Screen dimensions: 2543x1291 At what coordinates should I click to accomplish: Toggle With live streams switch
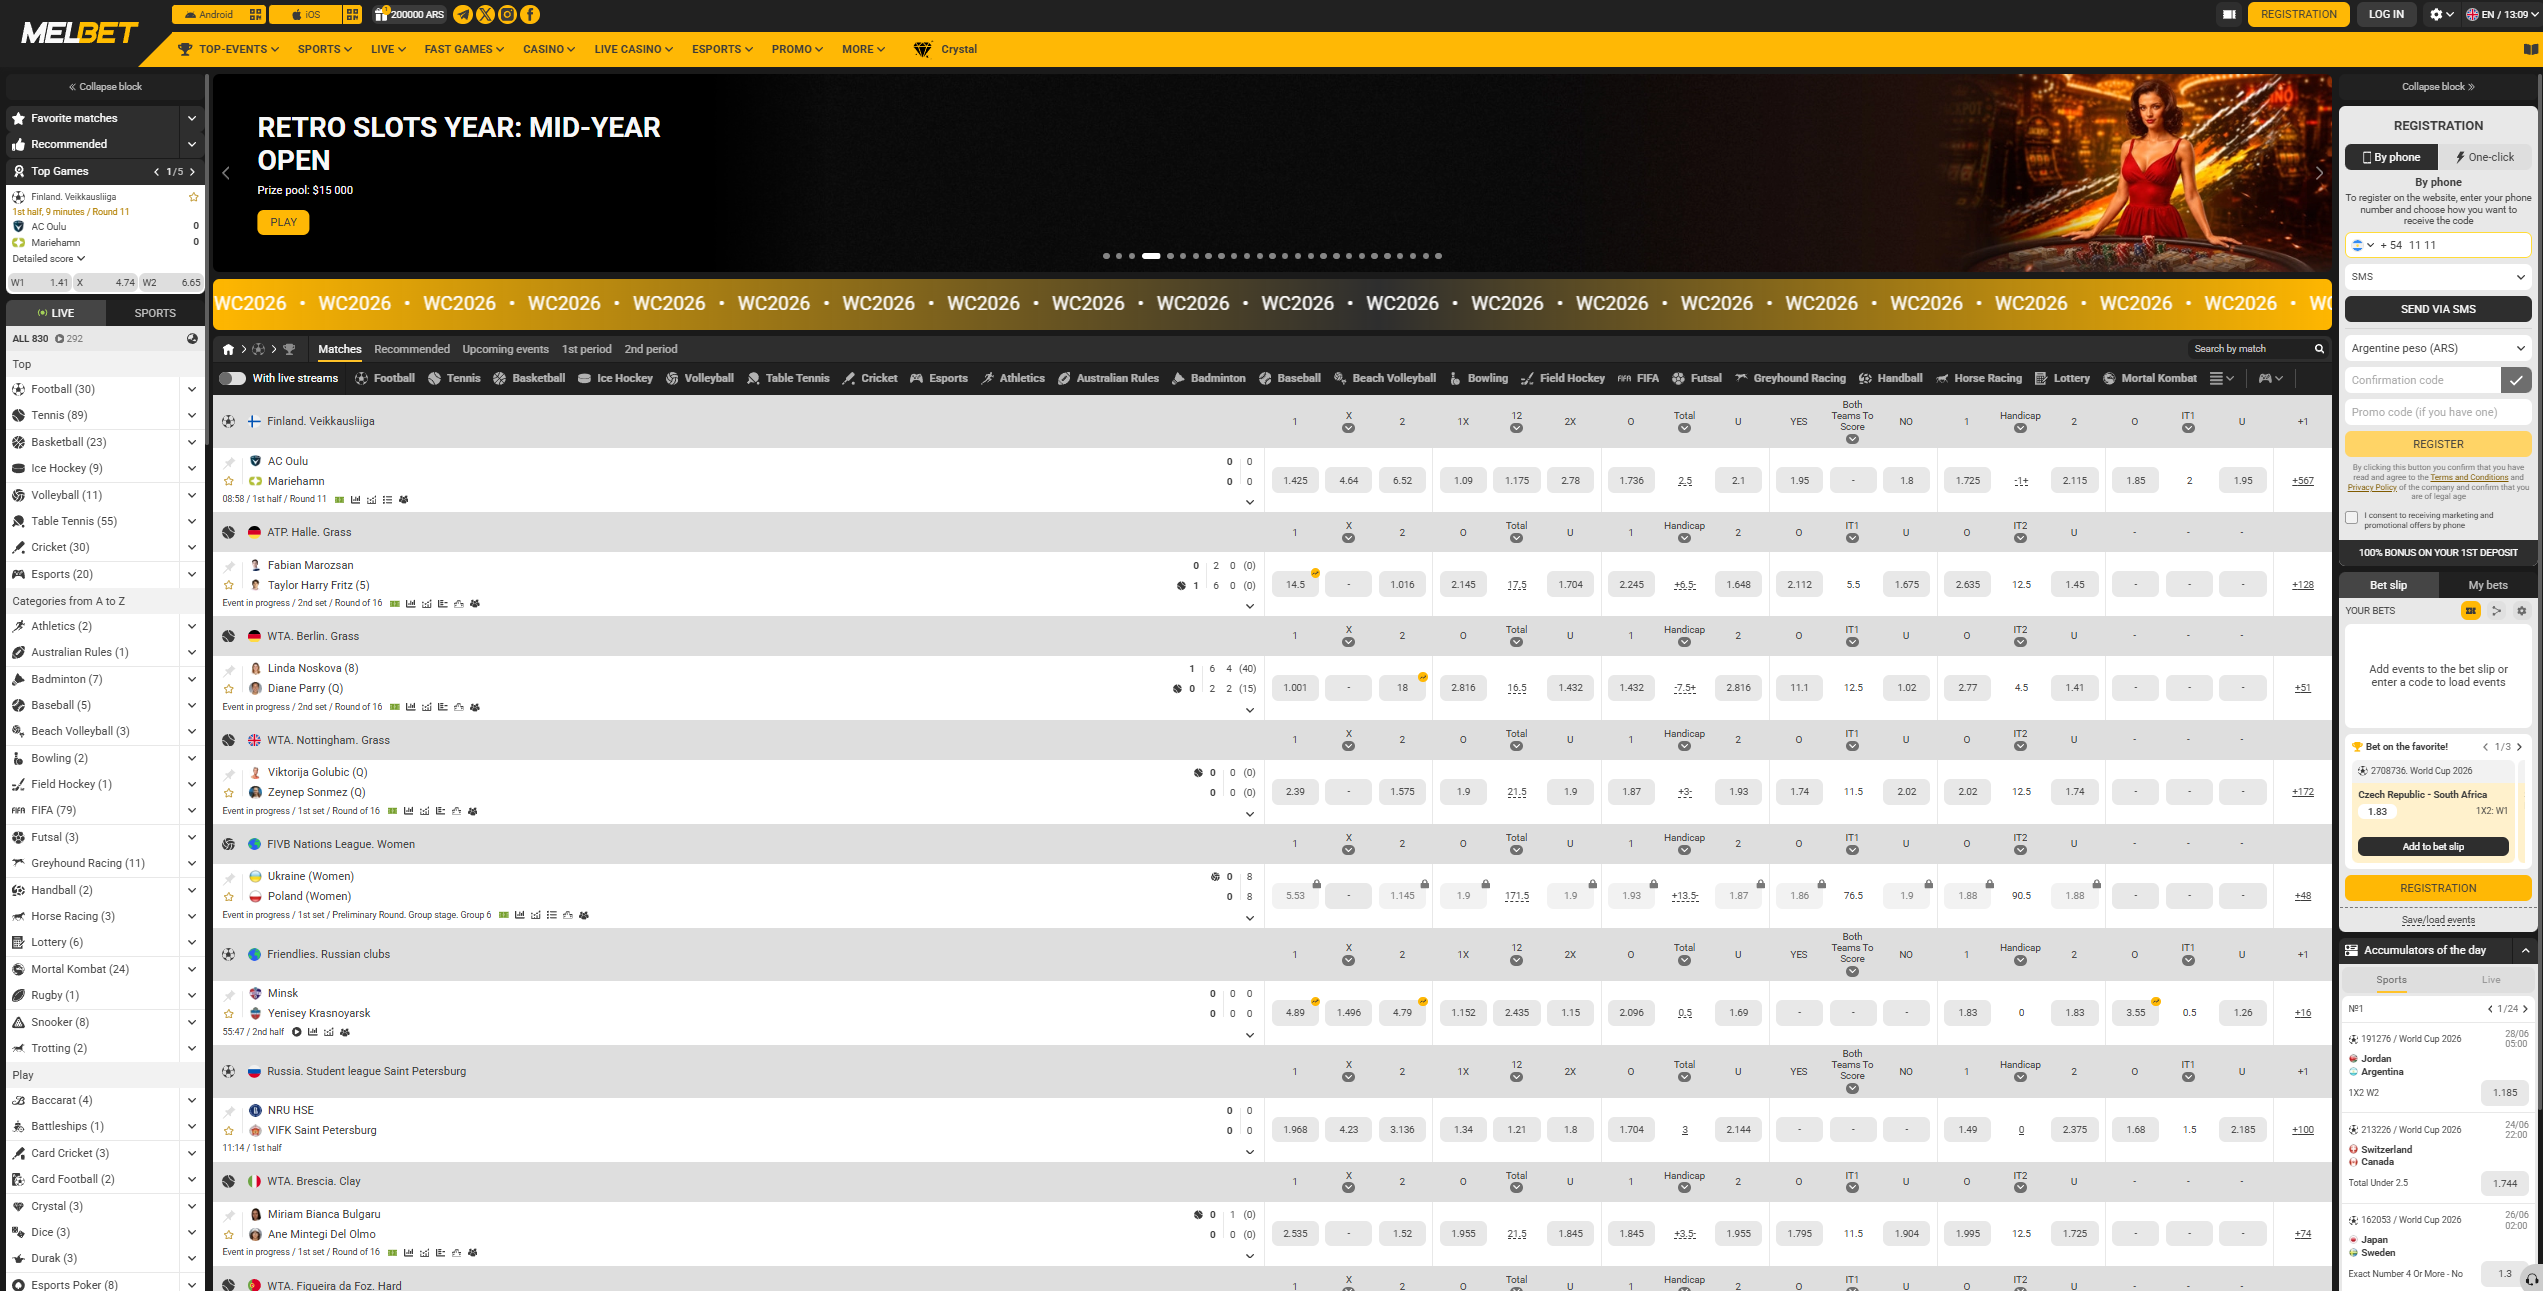click(x=232, y=378)
